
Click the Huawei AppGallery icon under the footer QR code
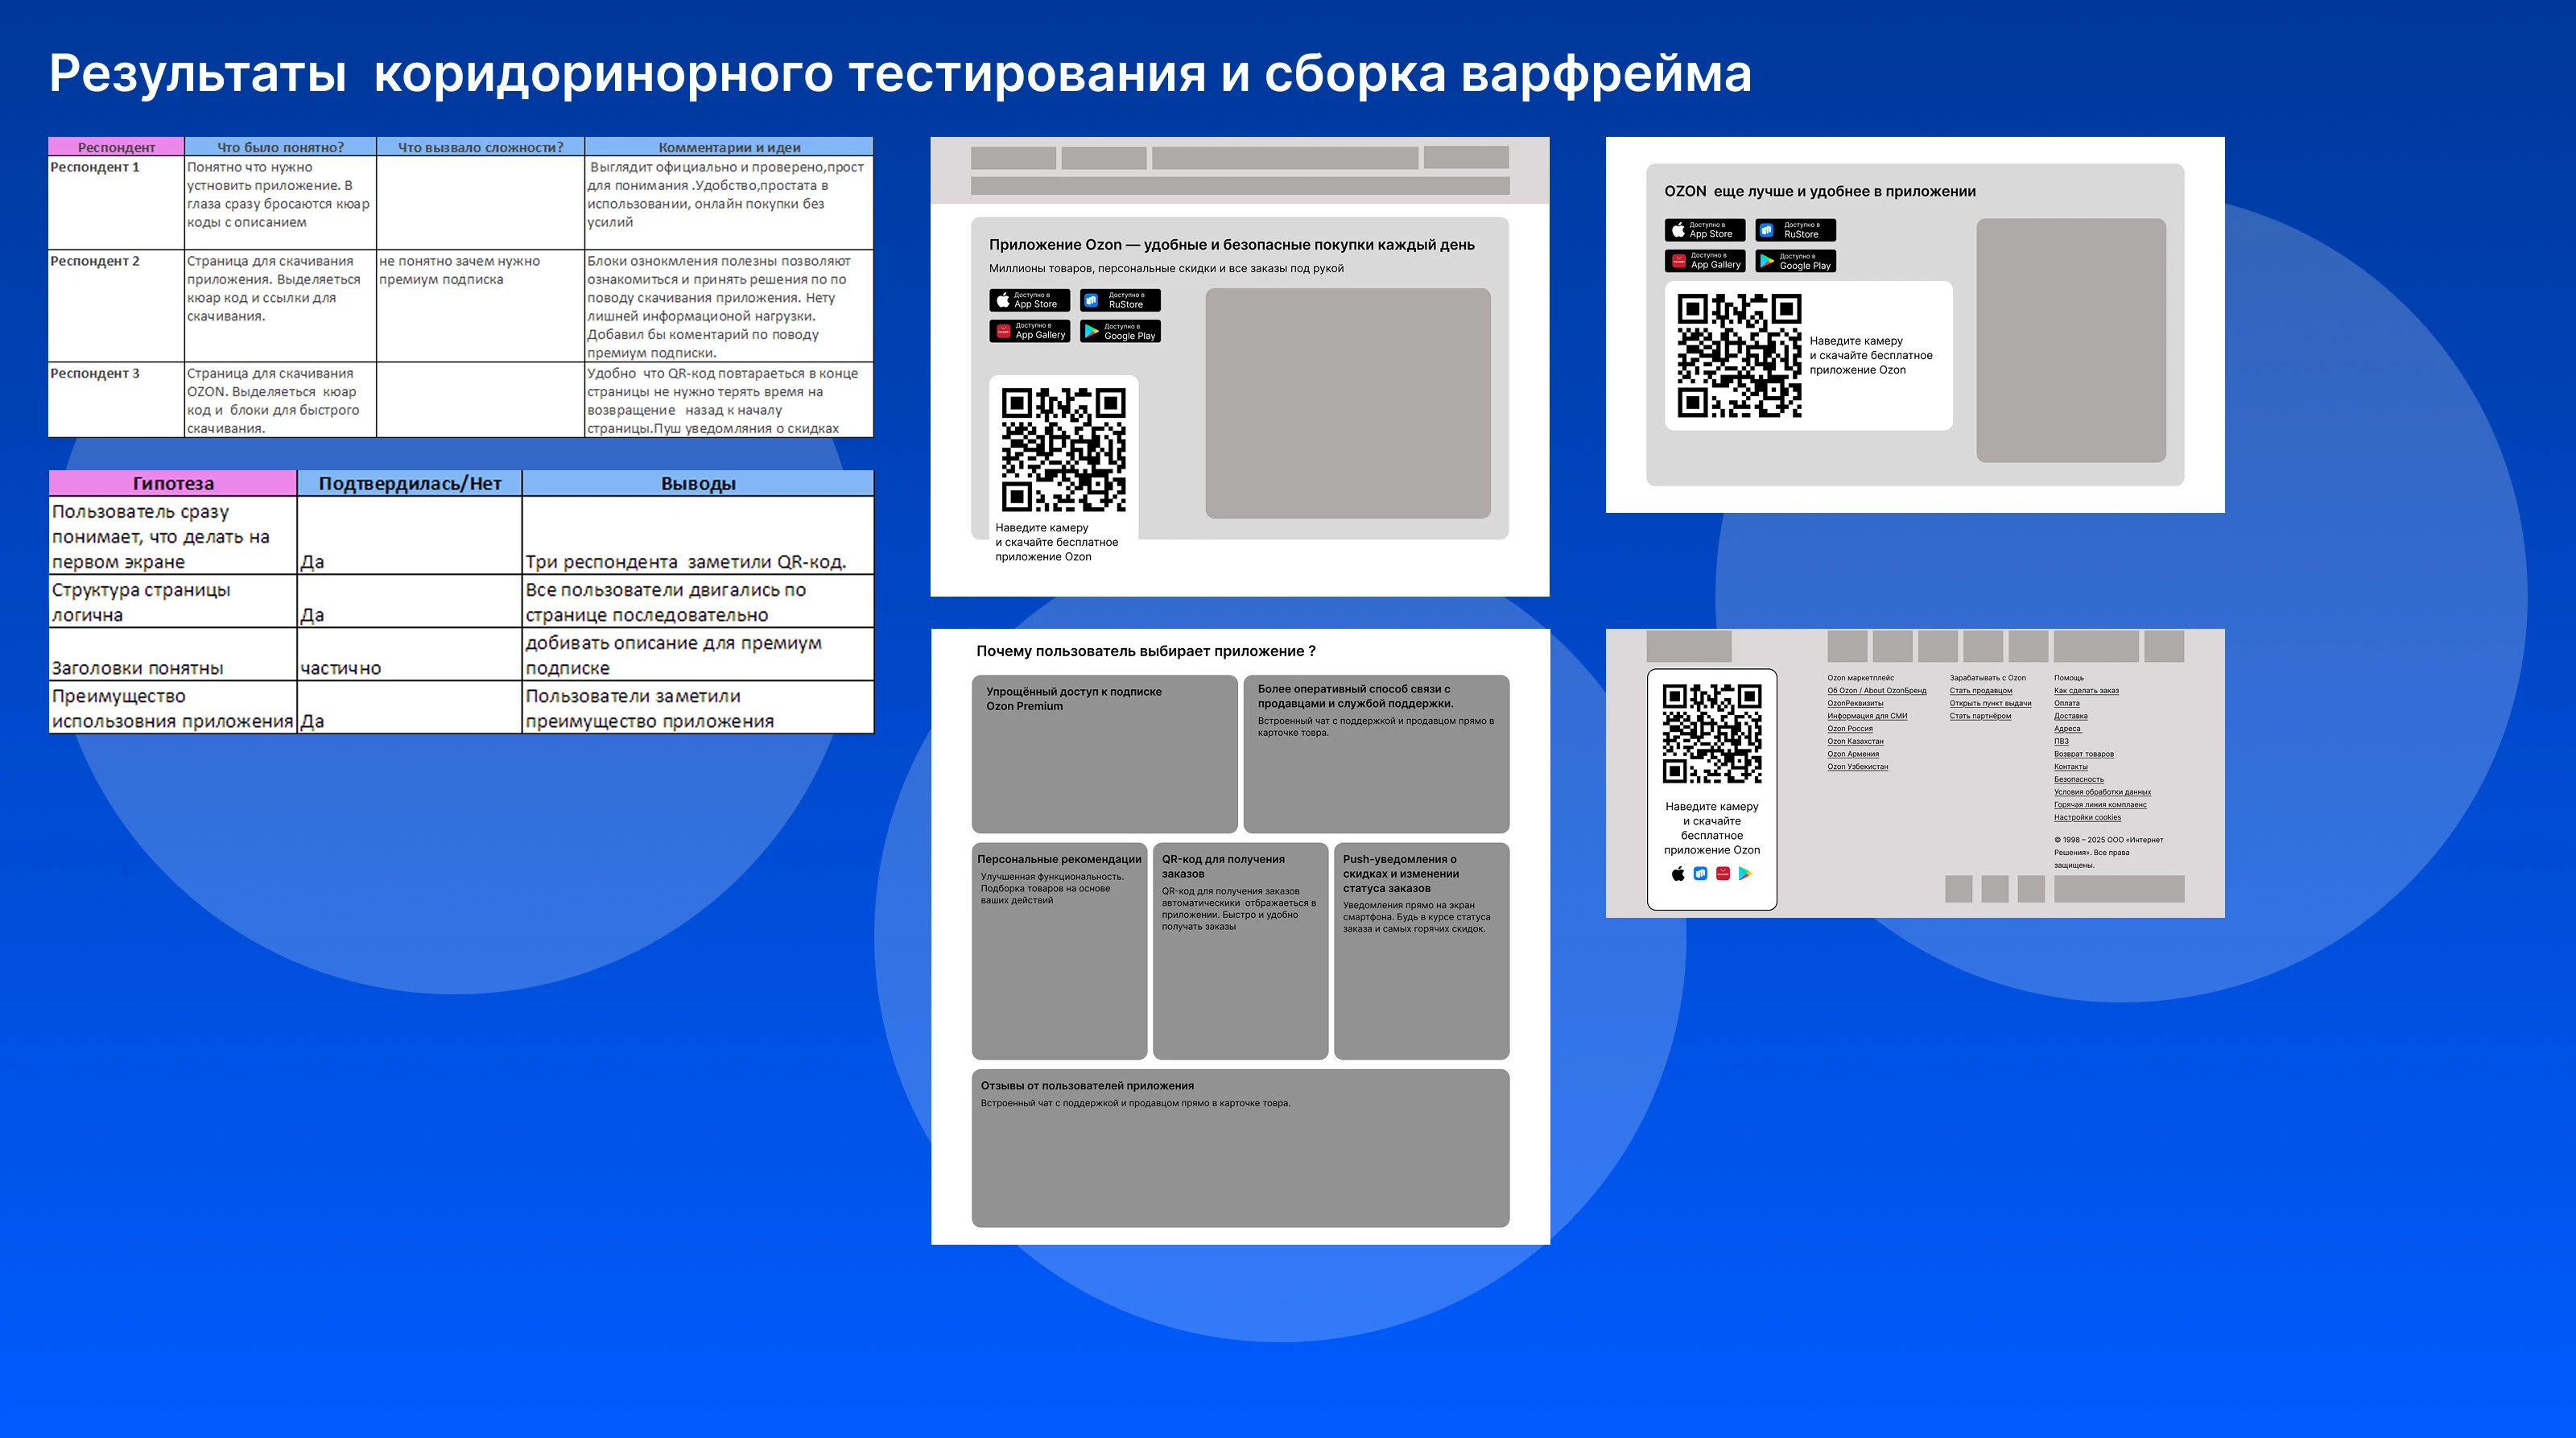click(x=1723, y=873)
